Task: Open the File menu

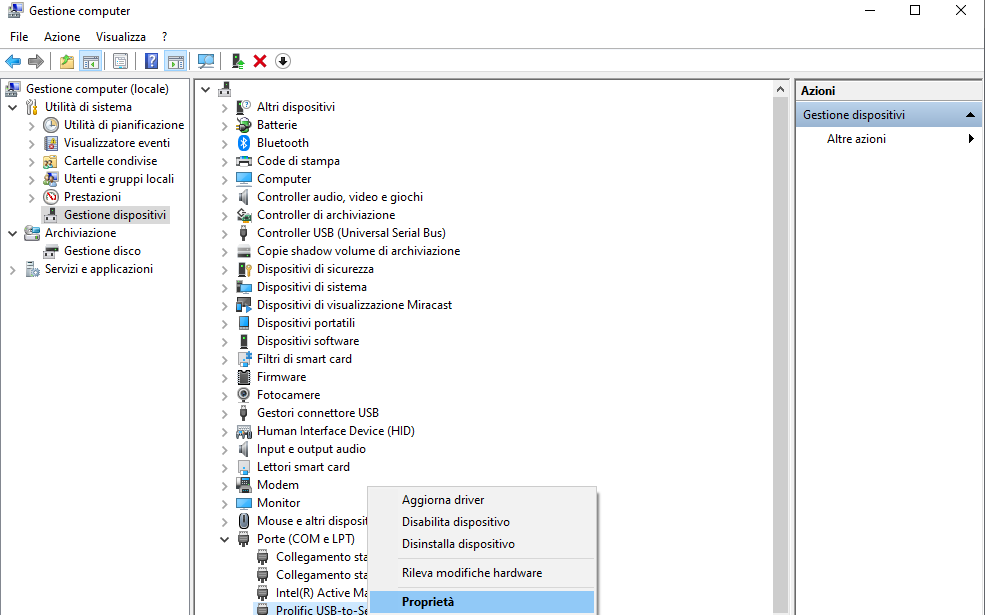Action: pos(19,36)
